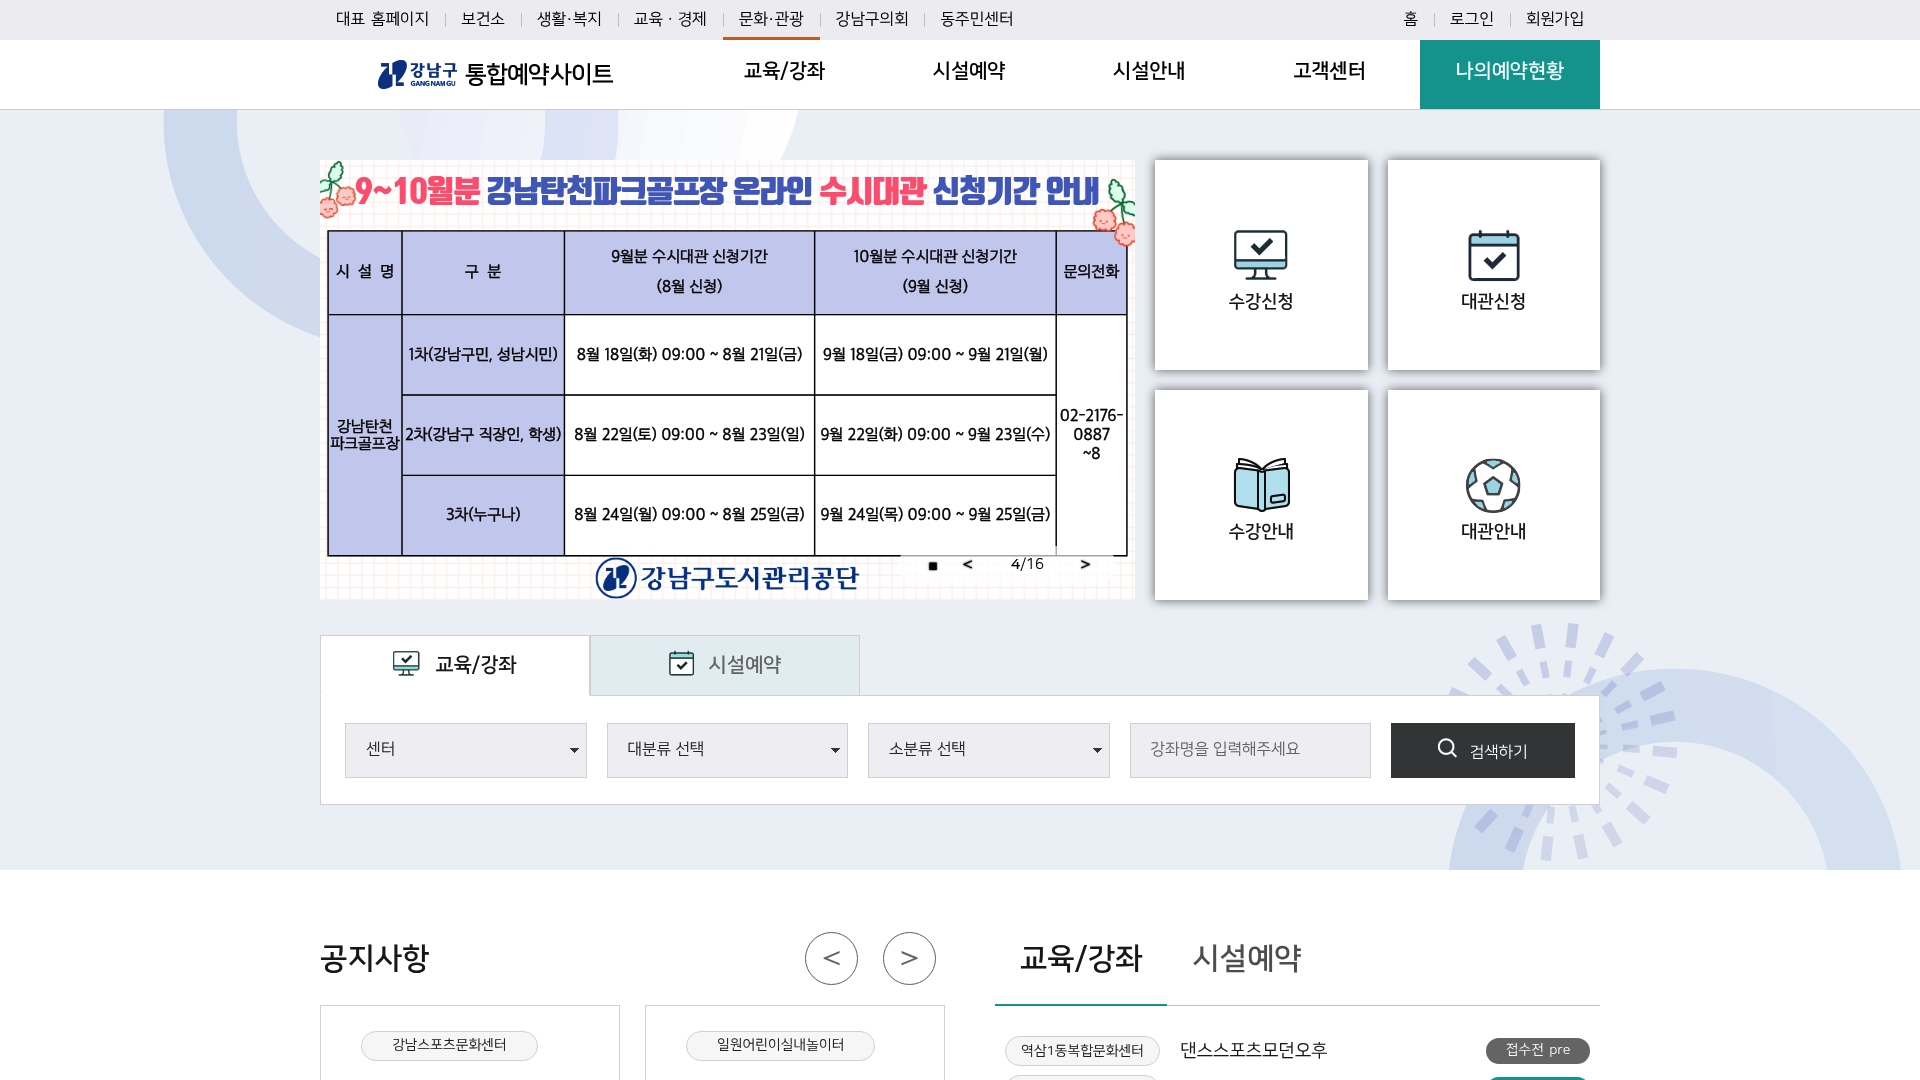Viewport: 1920px width, 1080px height.
Task: Select the 교육/강좌 search tab
Action: [455, 665]
